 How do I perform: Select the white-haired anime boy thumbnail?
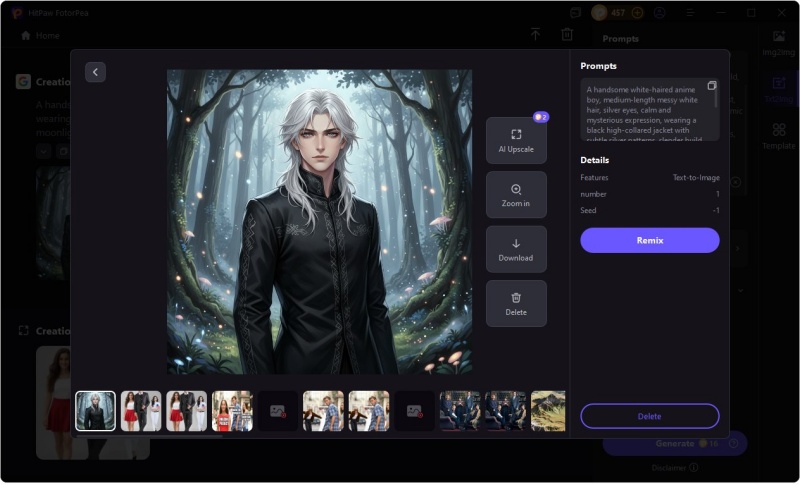[x=95, y=411]
